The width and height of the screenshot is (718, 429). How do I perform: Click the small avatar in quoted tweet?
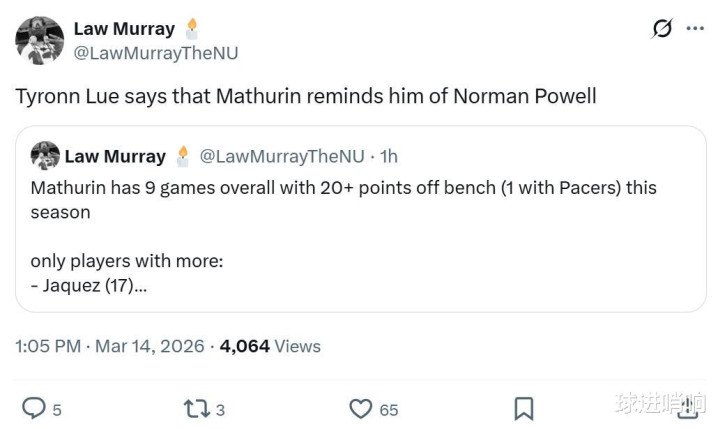45,156
